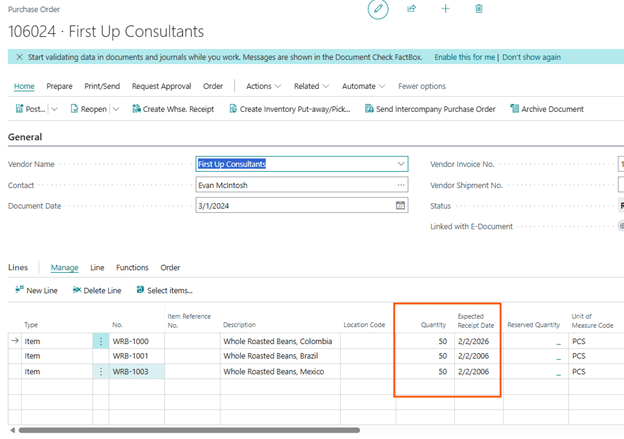Viewport: 624px width, 439px height.
Task: Click Delete Line in Lines section
Action: [x=97, y=290]
